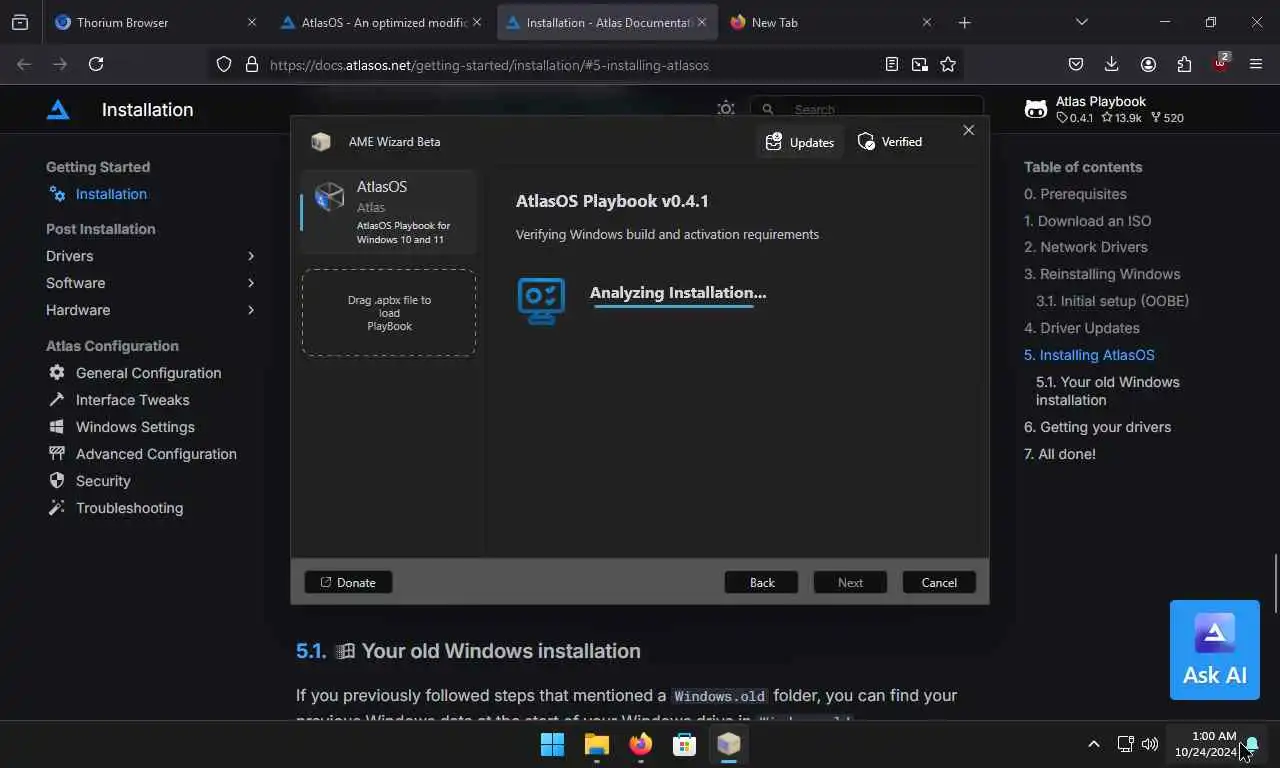The width and height of the screenshot is (1280, 768).
Task: Expand the Drivers section
Action: click(x=150, y=256)
